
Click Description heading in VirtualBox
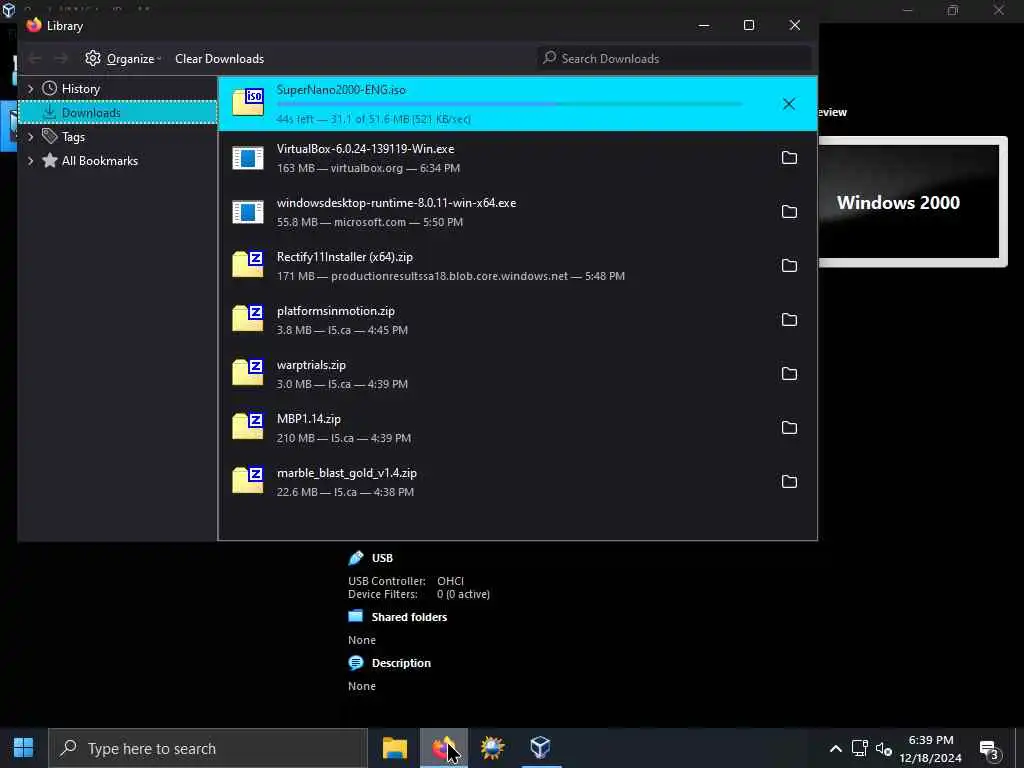[401, 663]
